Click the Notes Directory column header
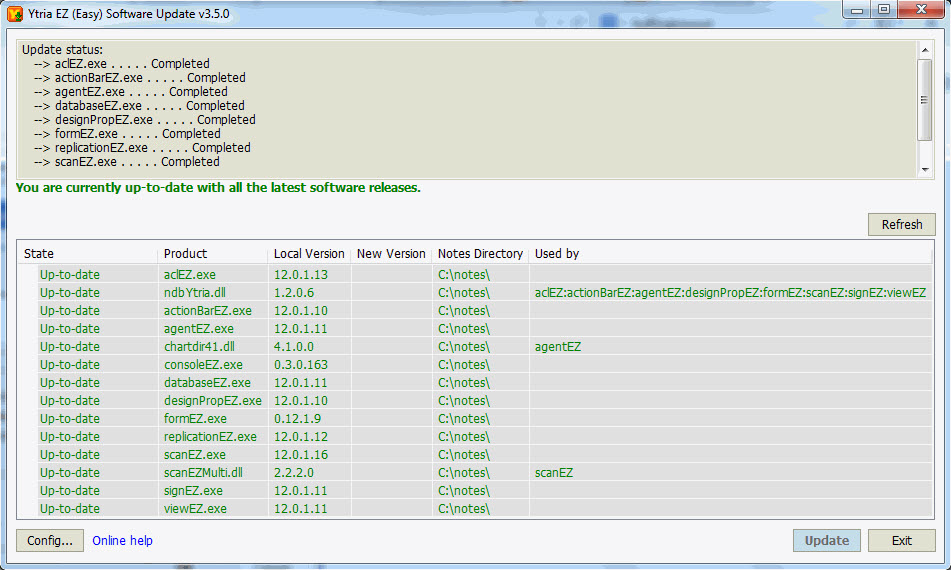Screen dimensions: 951x570 (480, 253)
